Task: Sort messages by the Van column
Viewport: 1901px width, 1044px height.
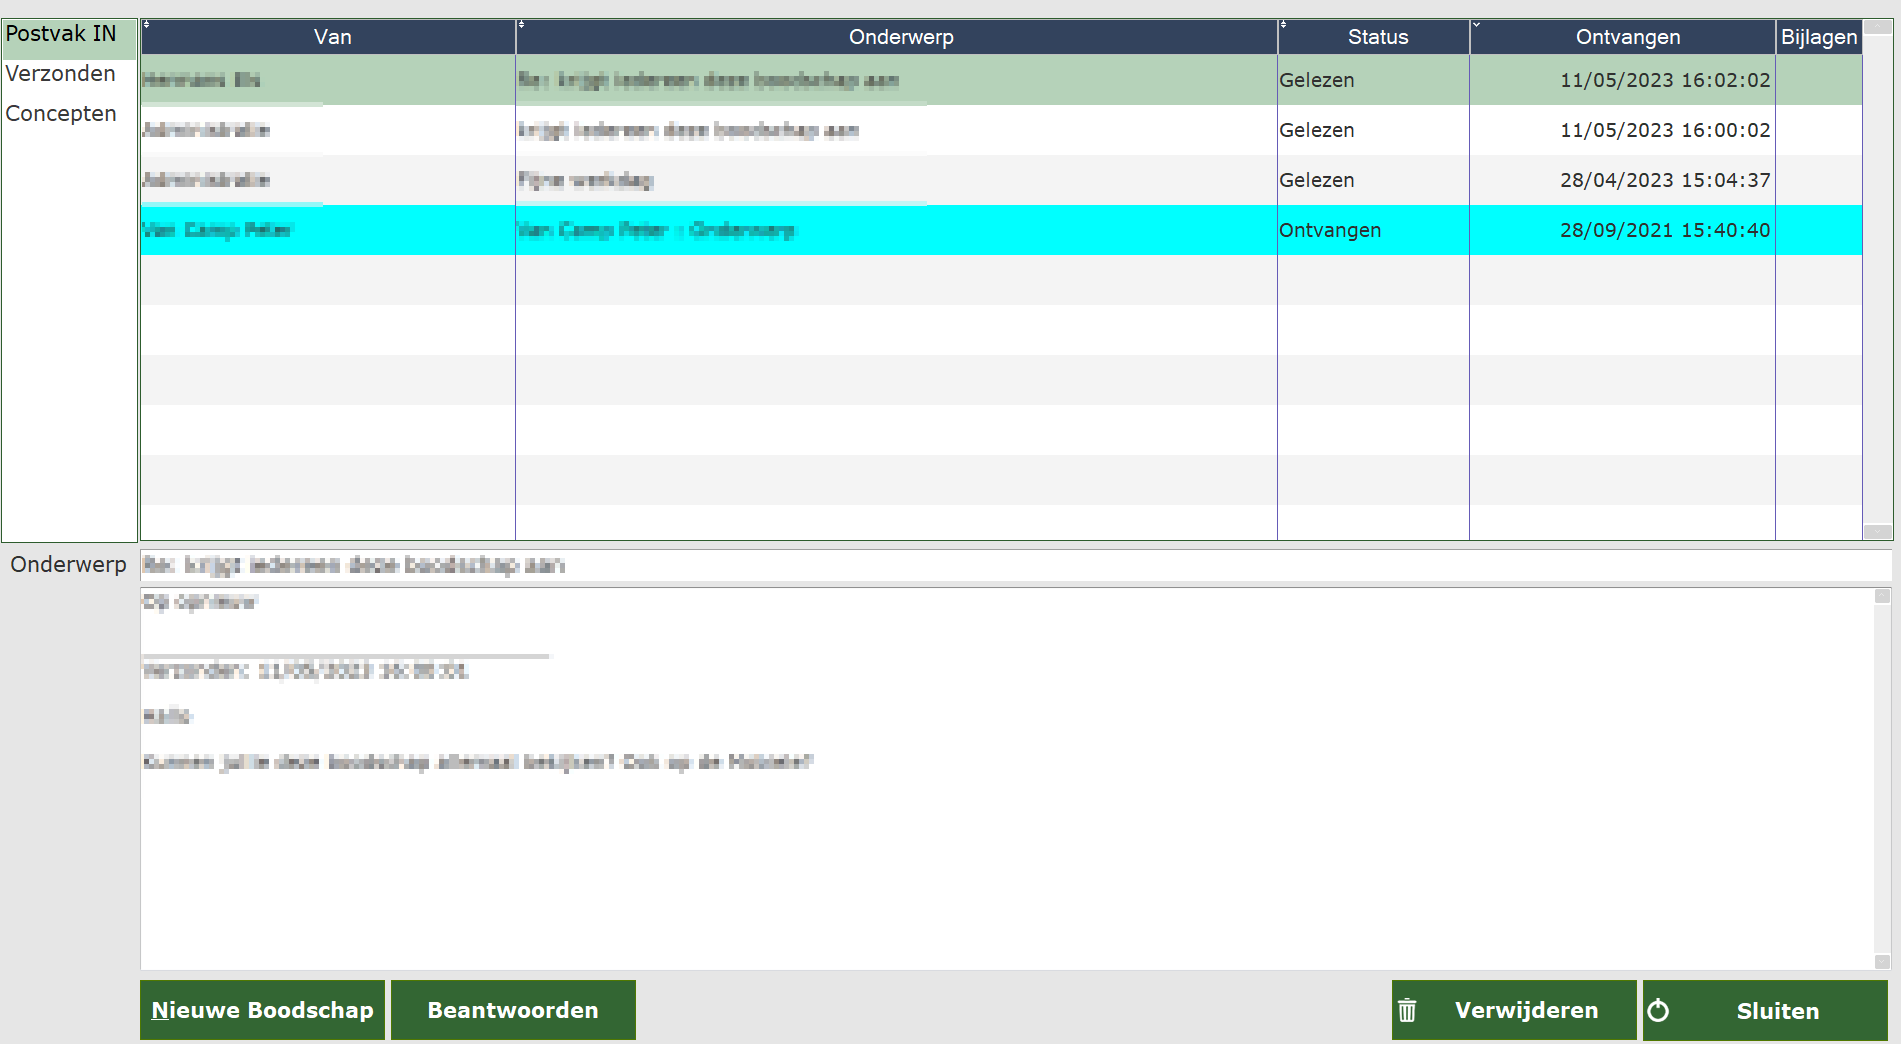Action: 332,37
